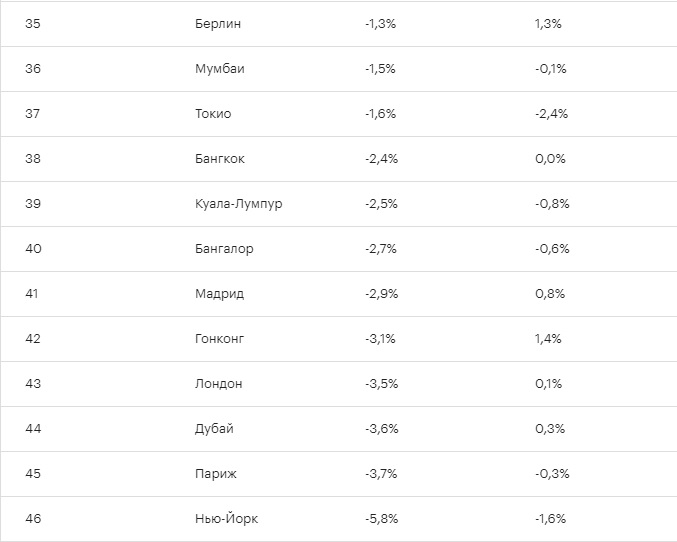Viewport: 677px width, 542px height.
Task: Select the Париж city name
Action: pyautogui.click(x=215, y=474)
